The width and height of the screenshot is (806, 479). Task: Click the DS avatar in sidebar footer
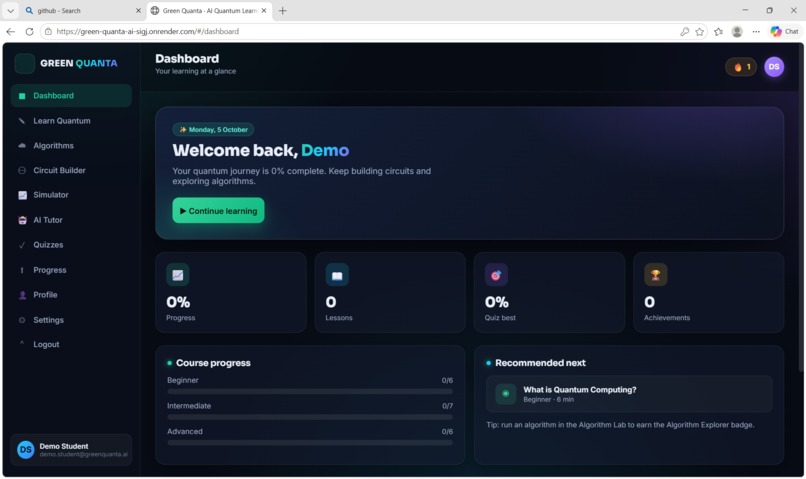pyautogui.click(x=26, y=450)
